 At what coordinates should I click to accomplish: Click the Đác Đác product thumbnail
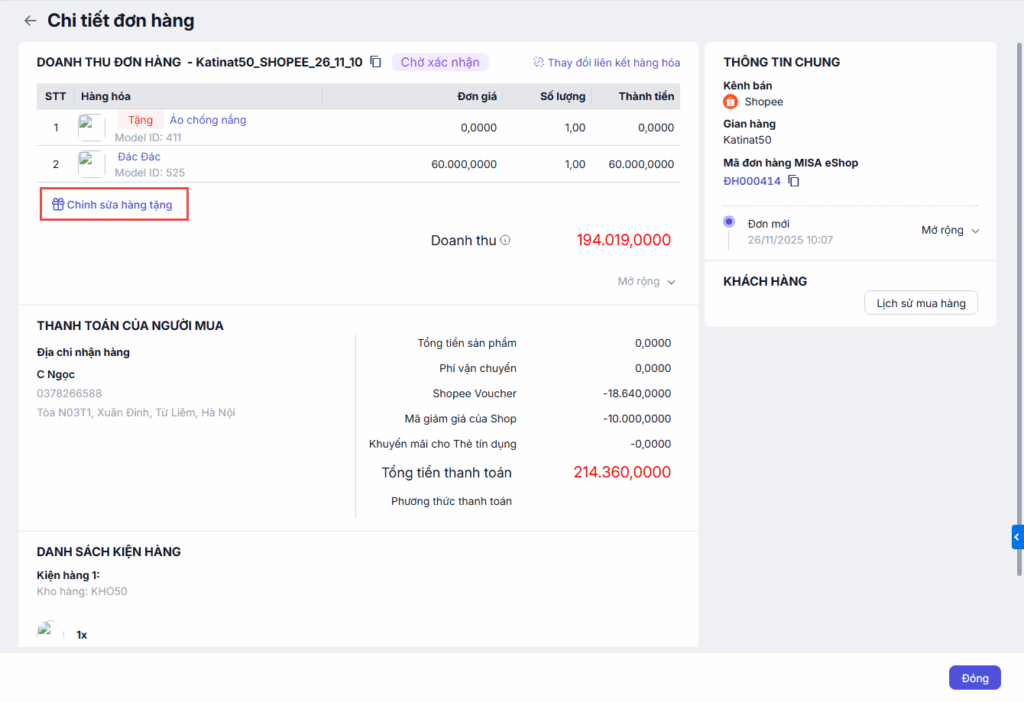click(92, 164)
